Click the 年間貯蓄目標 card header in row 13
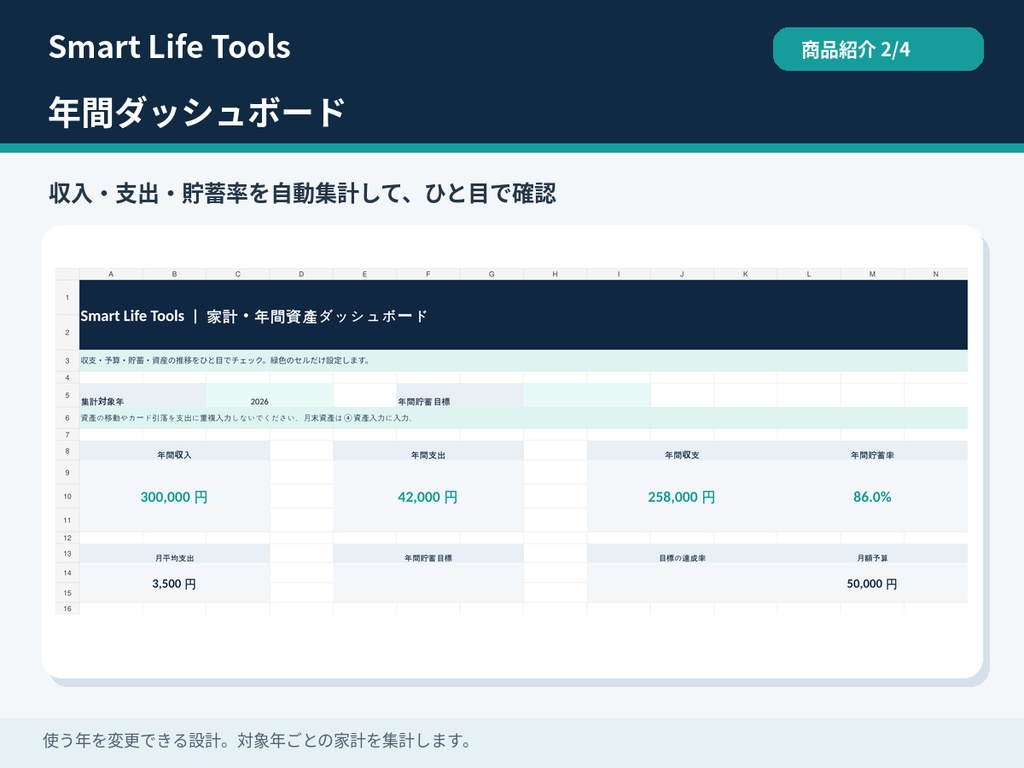This screenshot has width=1024, height=768. point(428,554)
